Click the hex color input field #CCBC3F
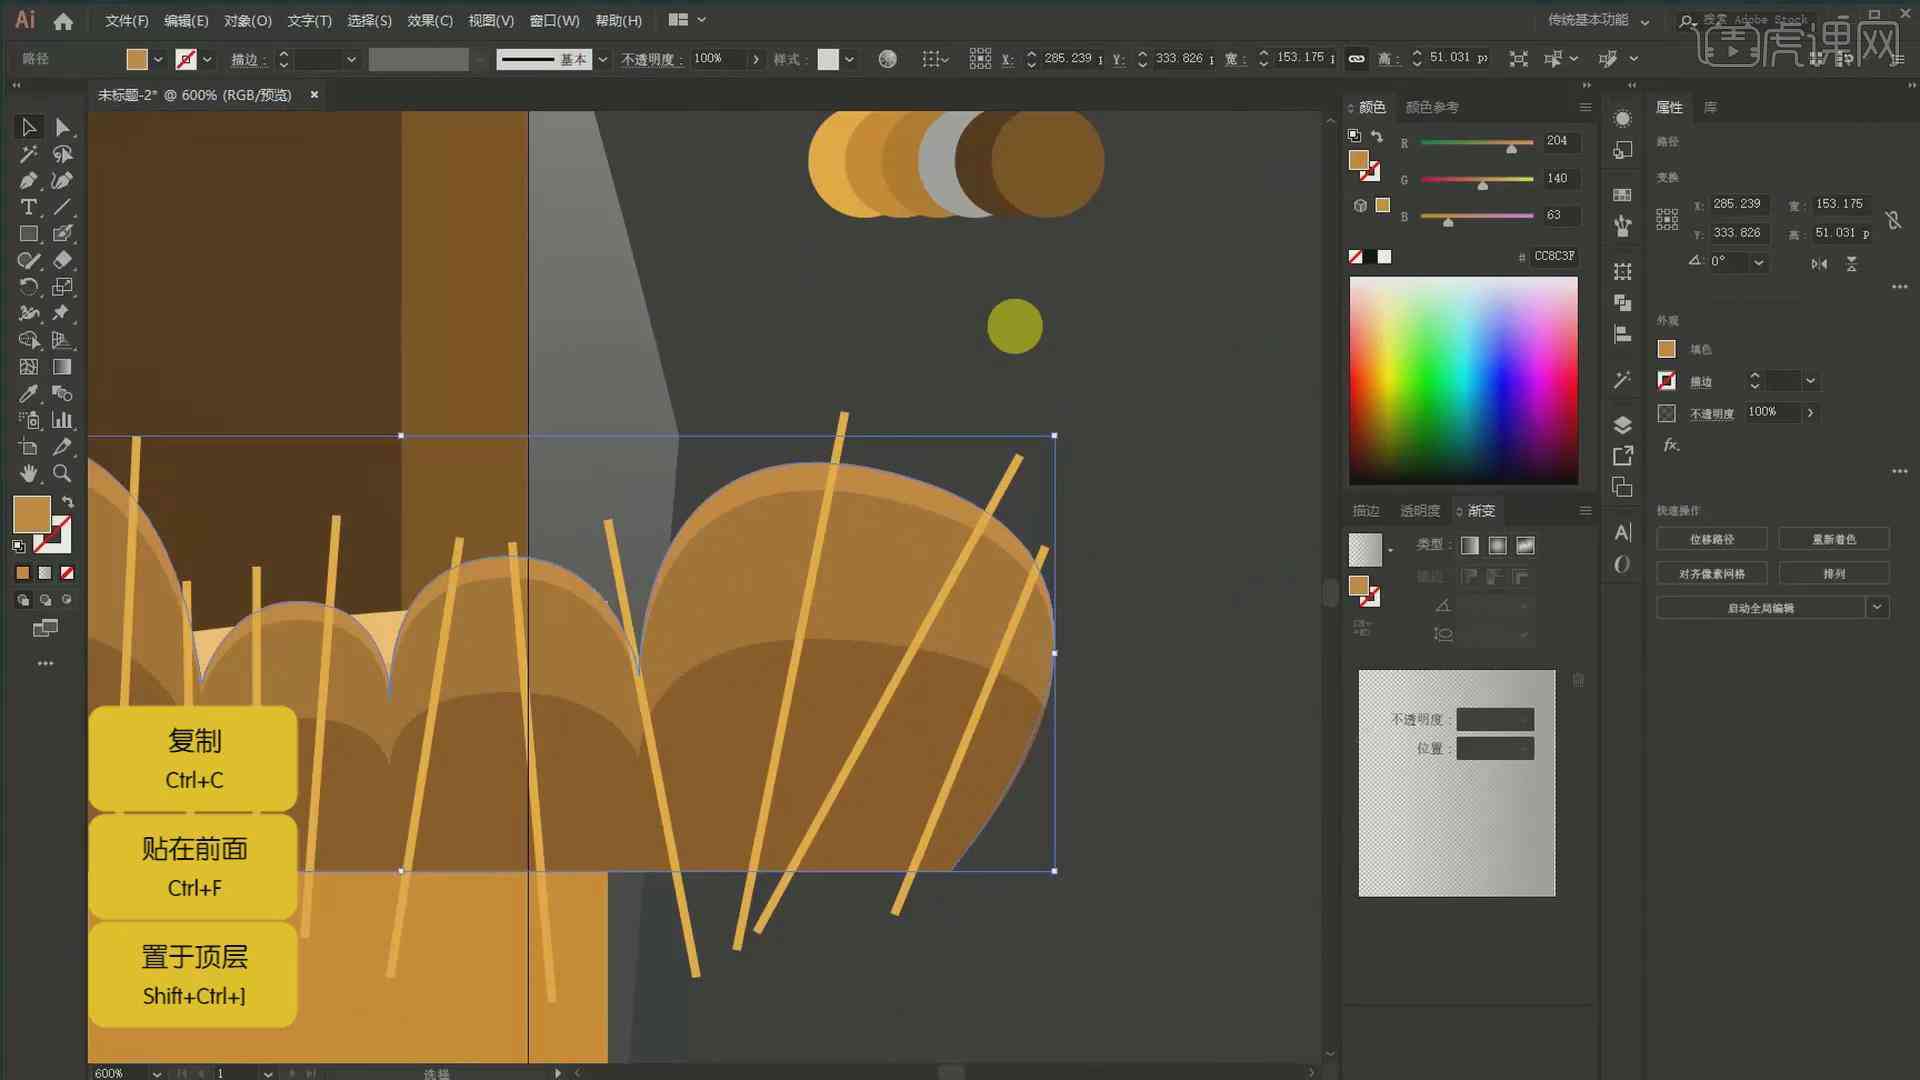Screen dimensions: 1920x1080 (1553, 255)
